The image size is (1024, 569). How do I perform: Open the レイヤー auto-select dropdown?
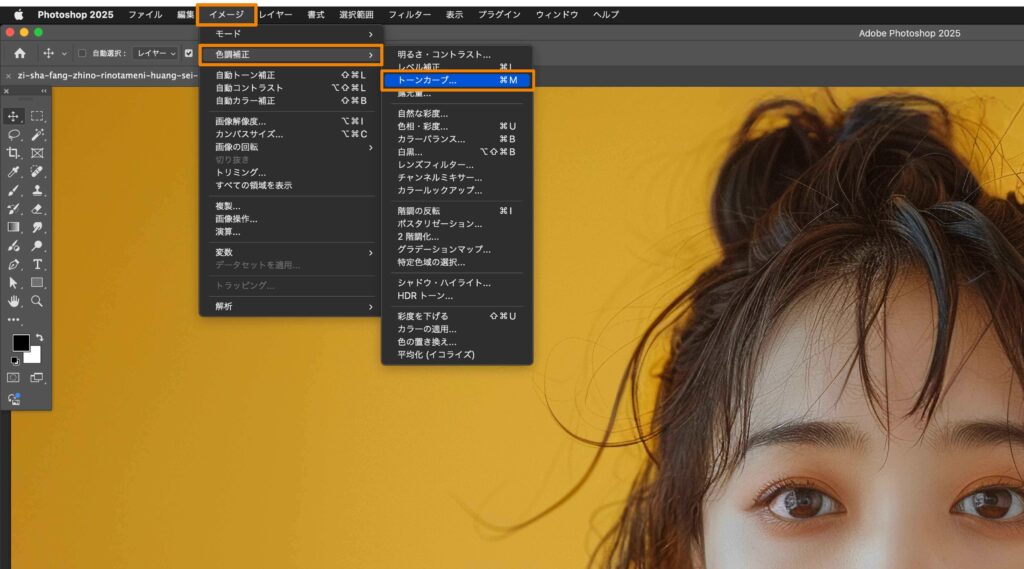point(155,53)
